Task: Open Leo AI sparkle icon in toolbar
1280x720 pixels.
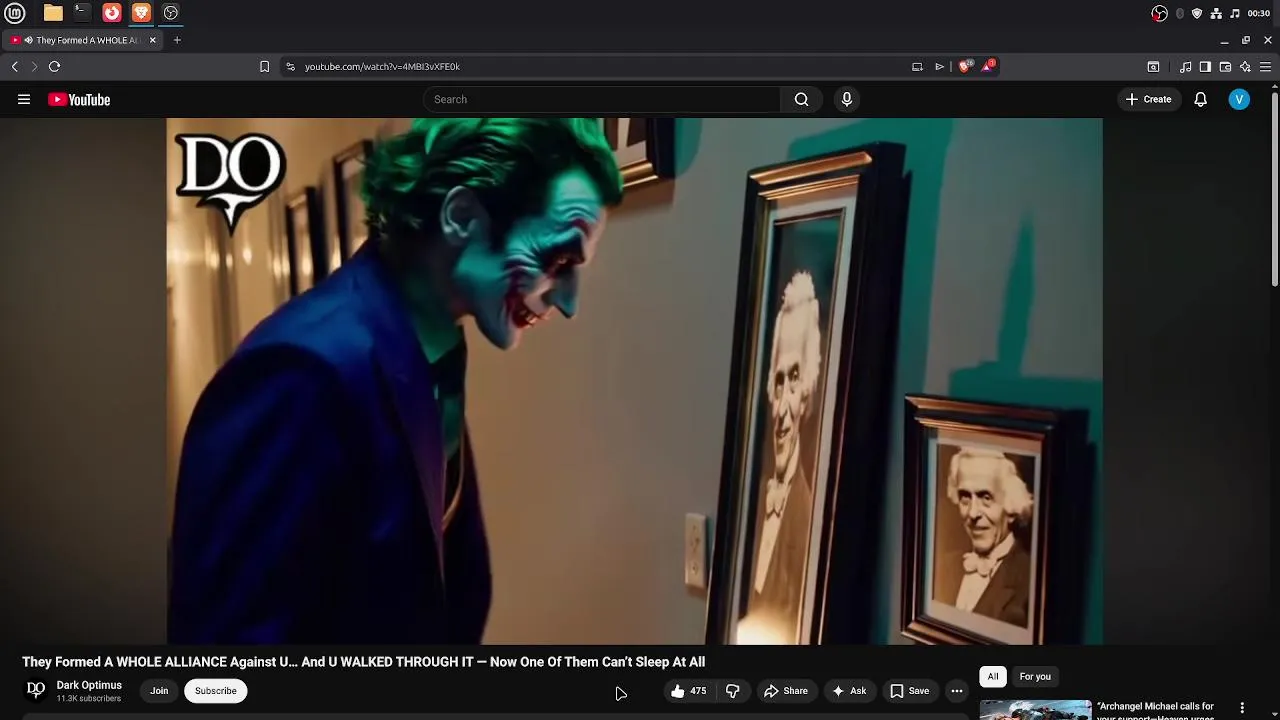Action: pyautogui.click(x=1245, y=66)
